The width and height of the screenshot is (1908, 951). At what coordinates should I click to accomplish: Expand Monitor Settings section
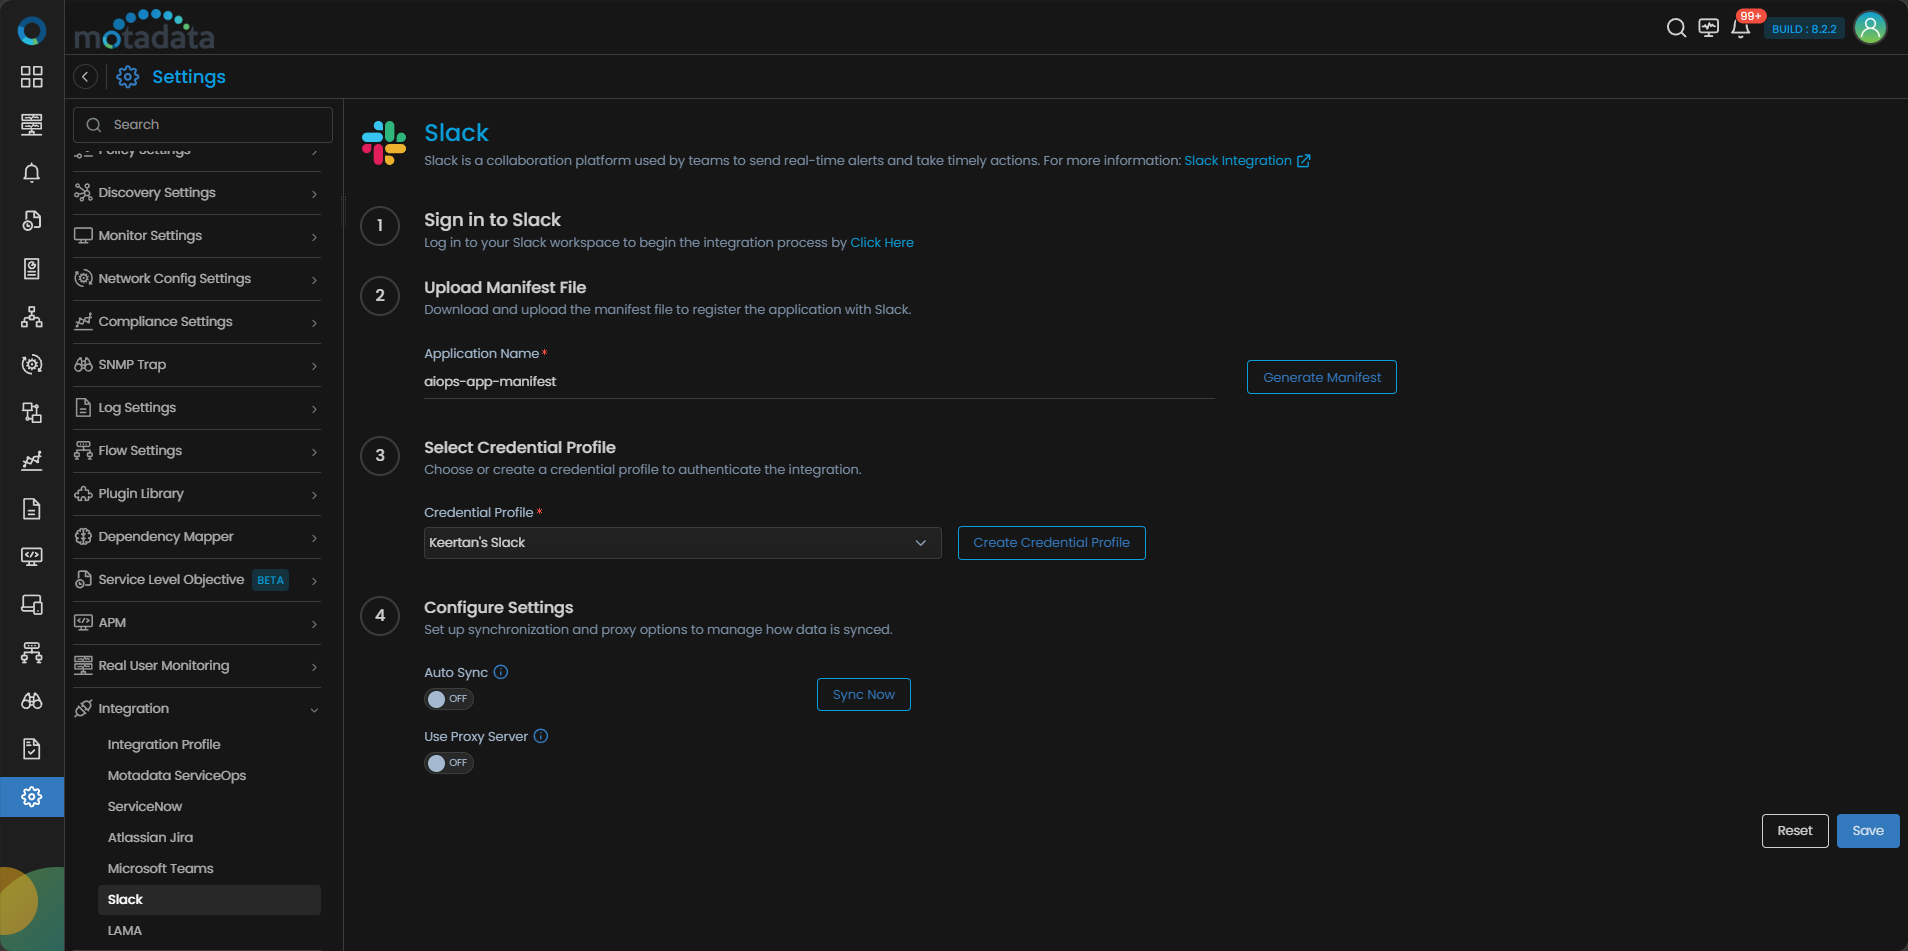197,236
